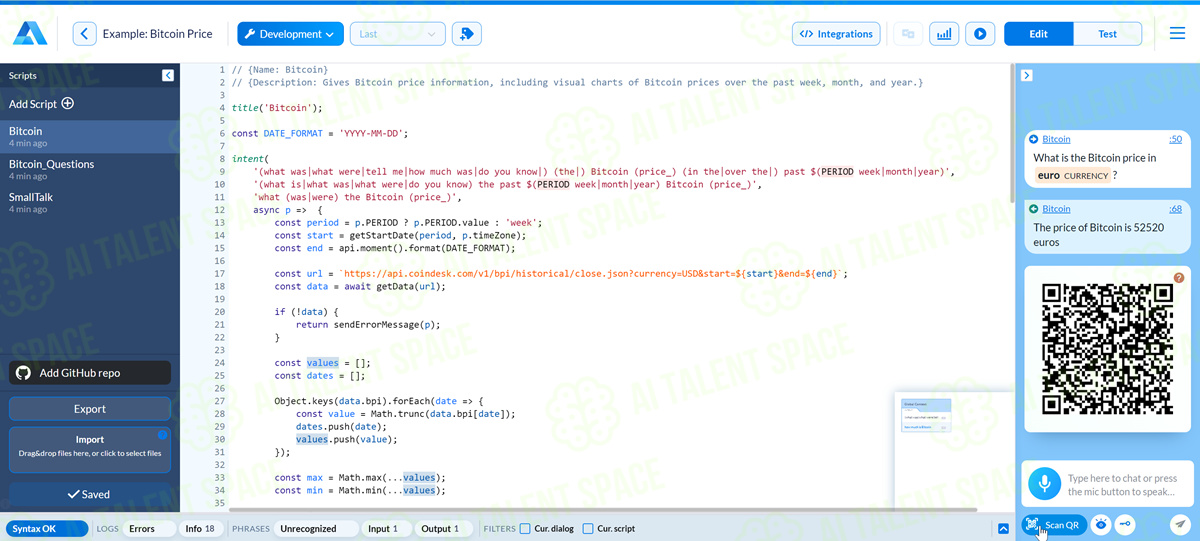
Task: Open the Last version dropdown
Action: point(397,34)
